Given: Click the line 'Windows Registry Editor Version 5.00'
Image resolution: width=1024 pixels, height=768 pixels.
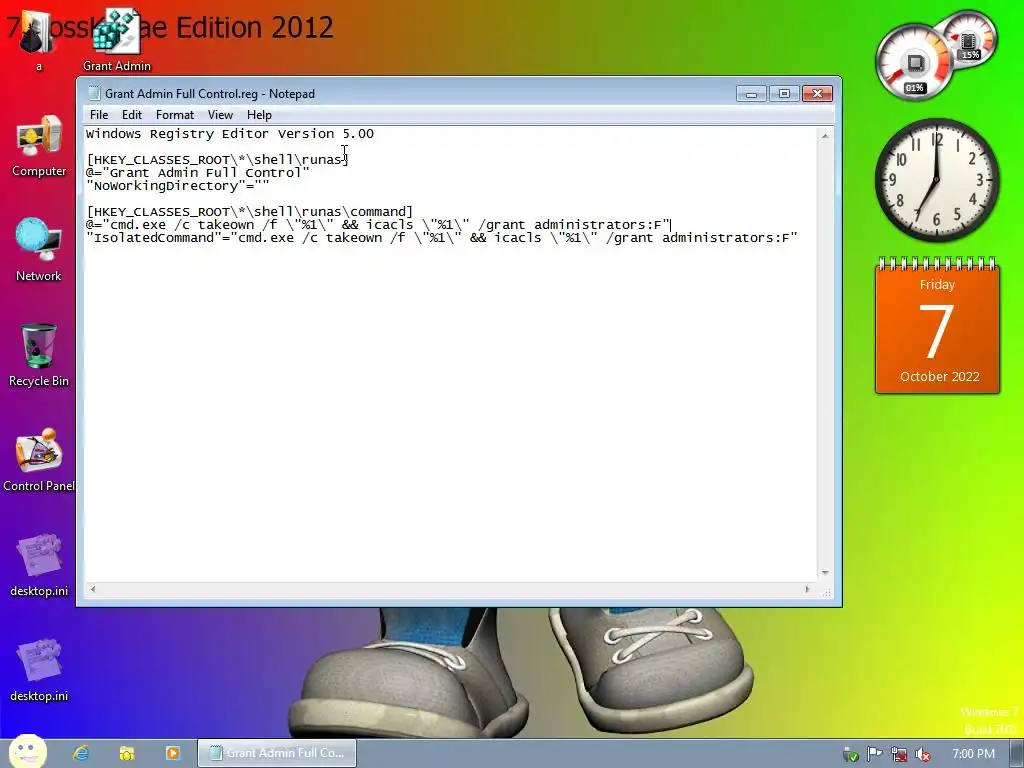Looking at the screenshot, I should click(230, 134).
